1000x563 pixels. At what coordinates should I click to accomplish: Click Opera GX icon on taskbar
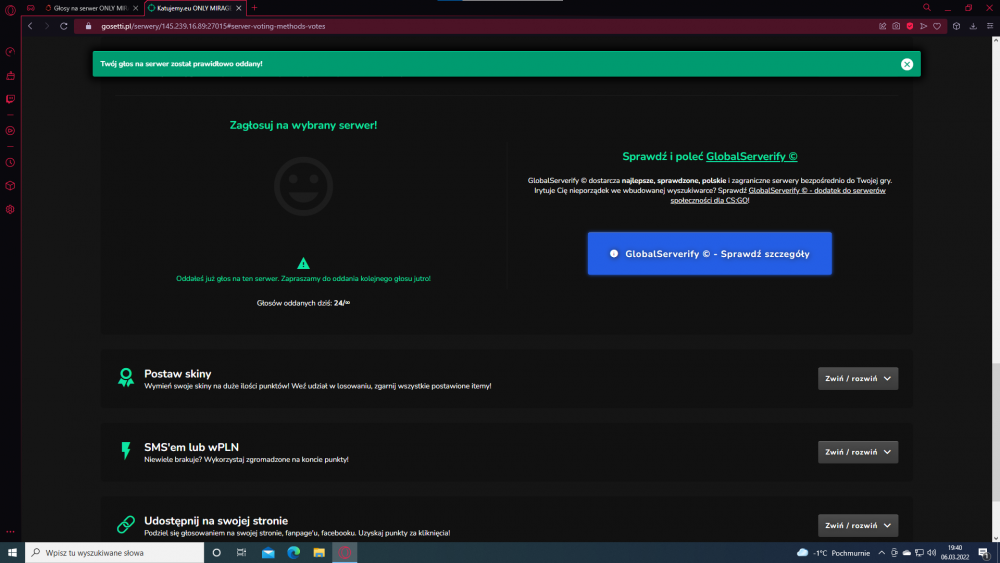344,553
